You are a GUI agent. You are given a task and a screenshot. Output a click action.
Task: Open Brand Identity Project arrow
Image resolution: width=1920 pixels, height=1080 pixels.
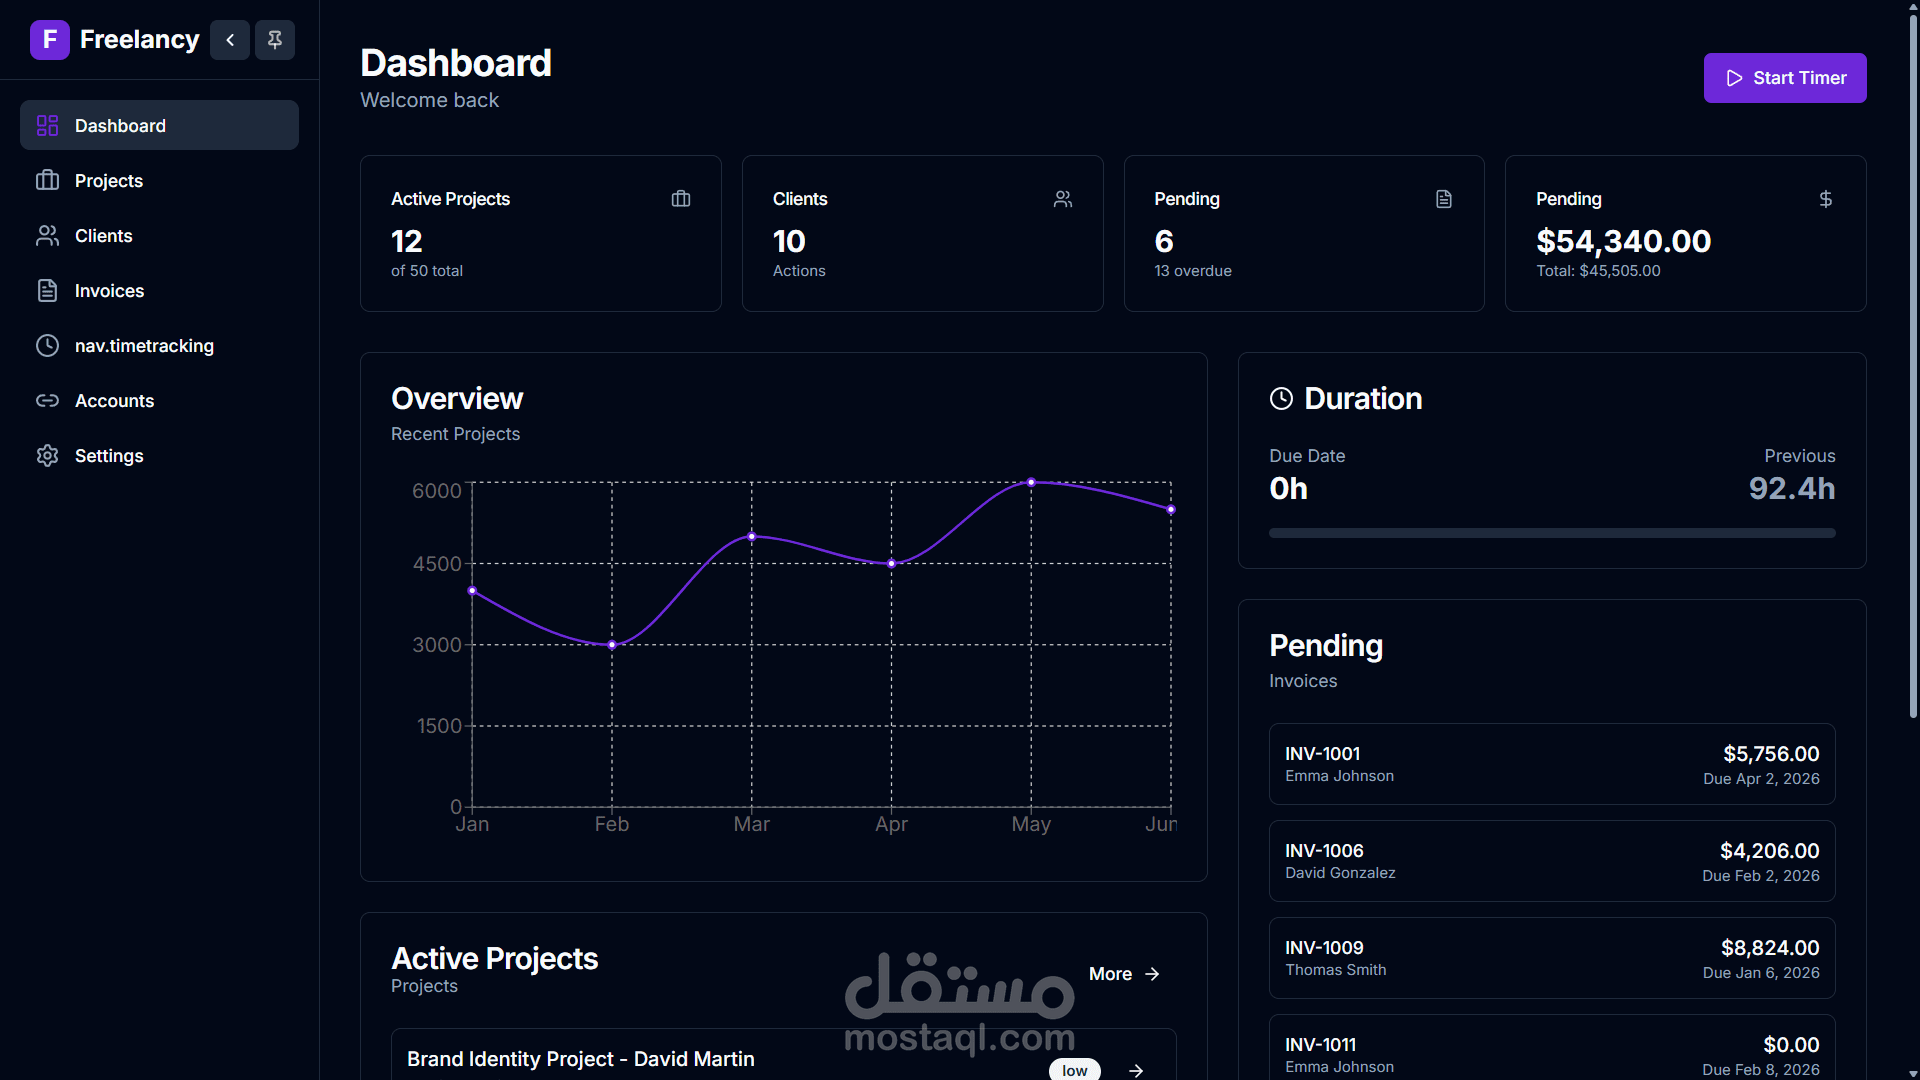(1136, 1069)
